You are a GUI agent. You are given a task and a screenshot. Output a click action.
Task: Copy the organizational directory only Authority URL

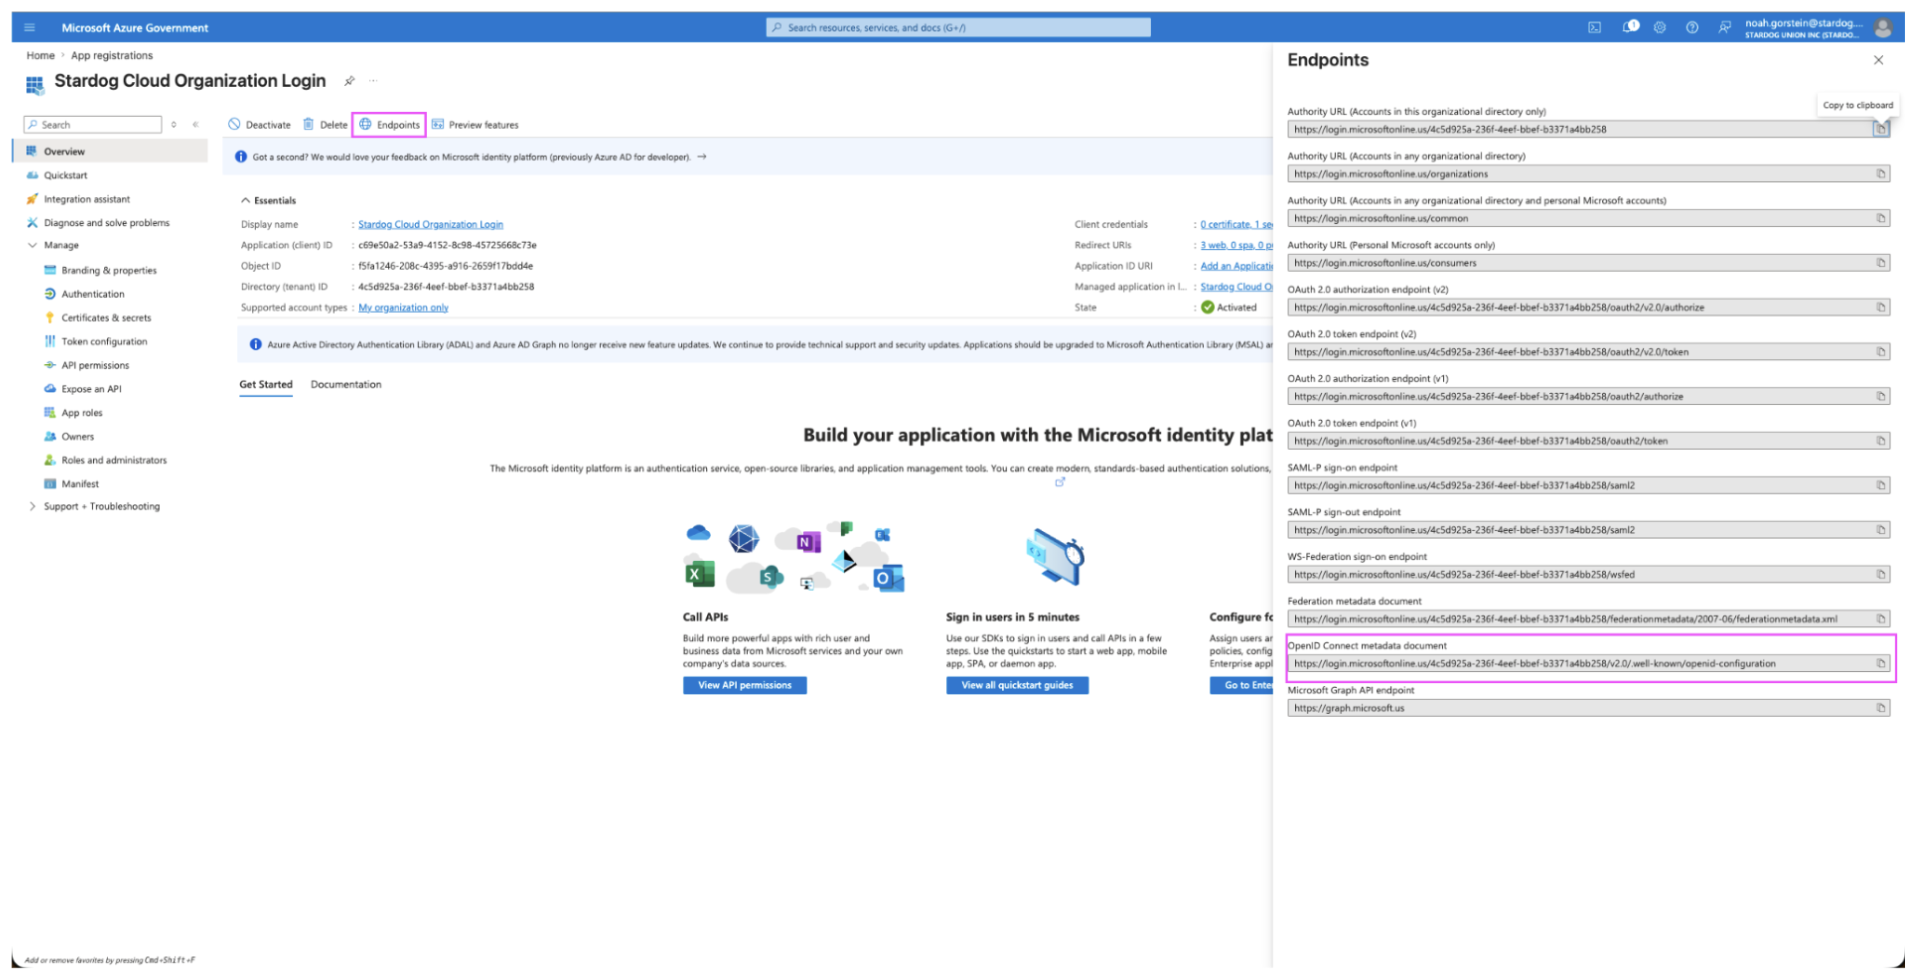(1880, 129)
